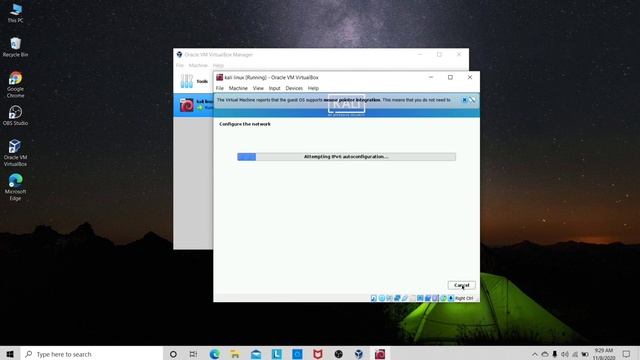Screen dimensions: 640x360
Task: Close the VirtualBox Manager window
Action: point(459,54)
